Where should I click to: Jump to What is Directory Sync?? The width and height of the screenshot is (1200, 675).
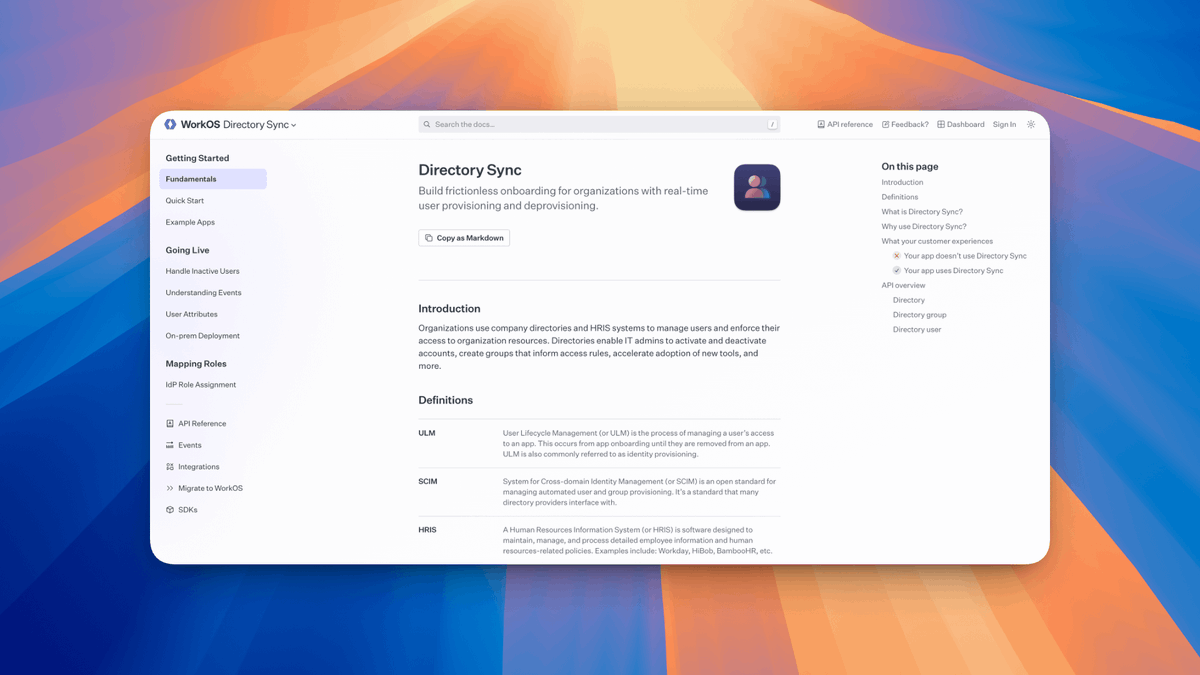pos(922,212)
